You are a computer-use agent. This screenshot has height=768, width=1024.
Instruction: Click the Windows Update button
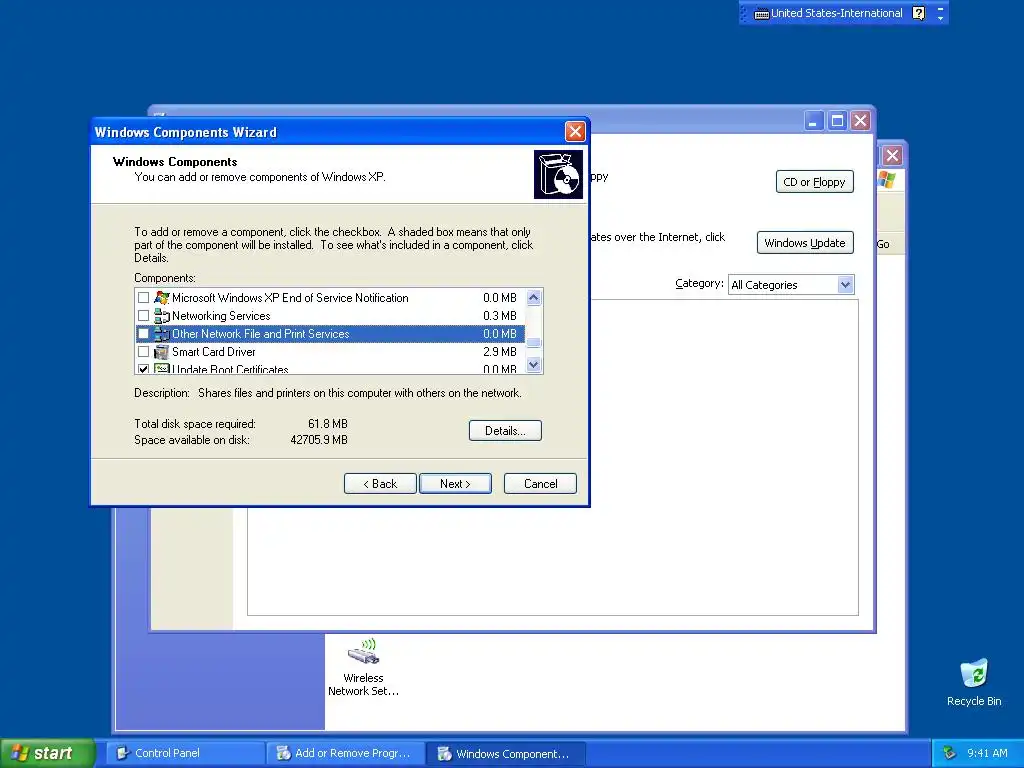pos(805,242)
